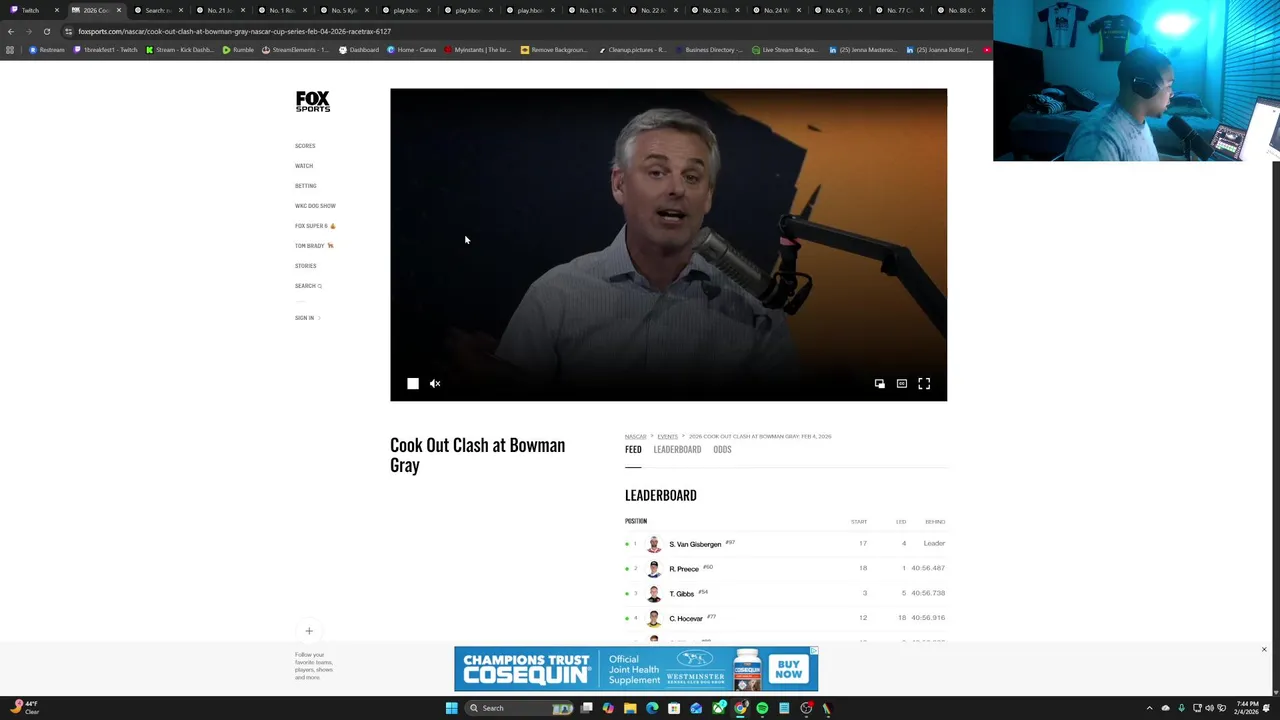Open the taskbar clock and date
1280x720 pixels.
click(x=1247, y=708)
